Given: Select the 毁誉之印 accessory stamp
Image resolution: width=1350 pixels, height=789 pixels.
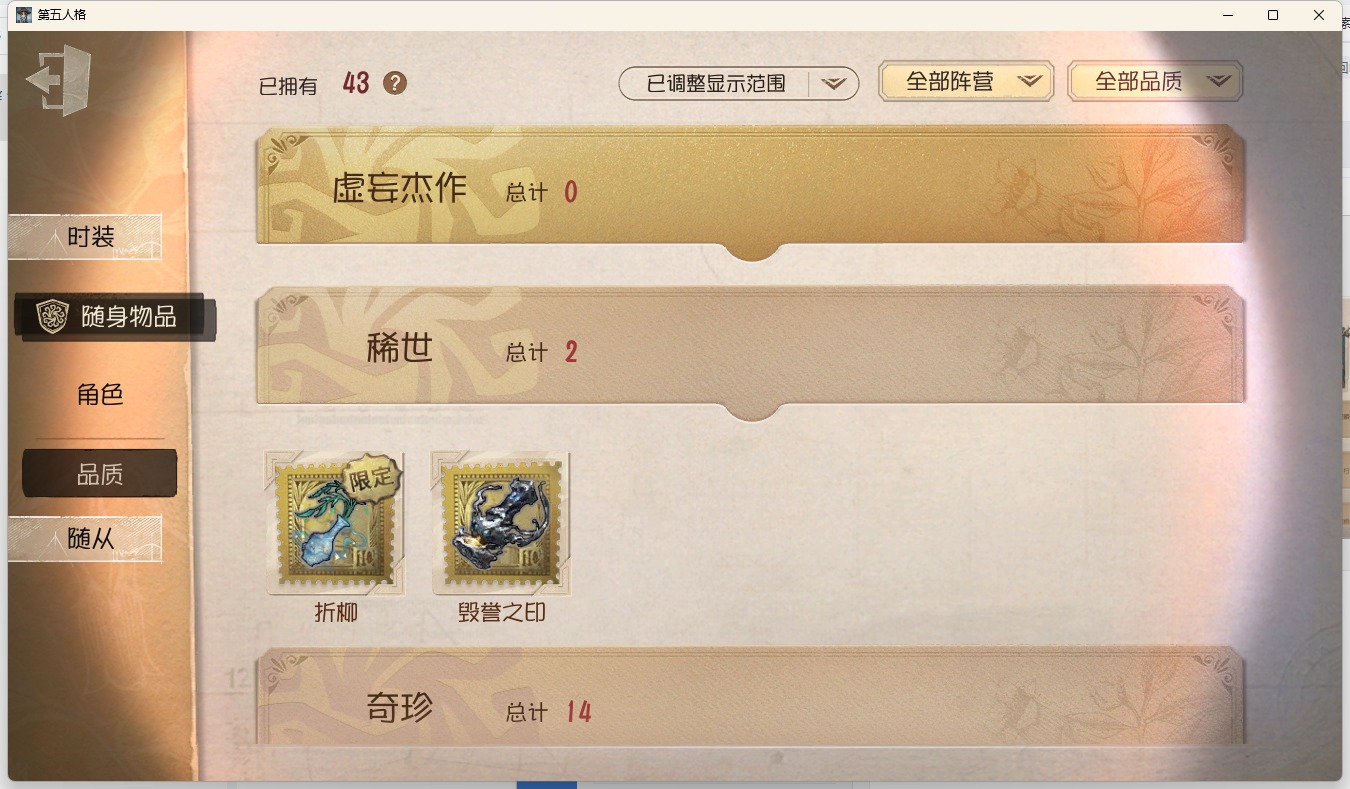Looking at the screenshot, I should (501, 522).
